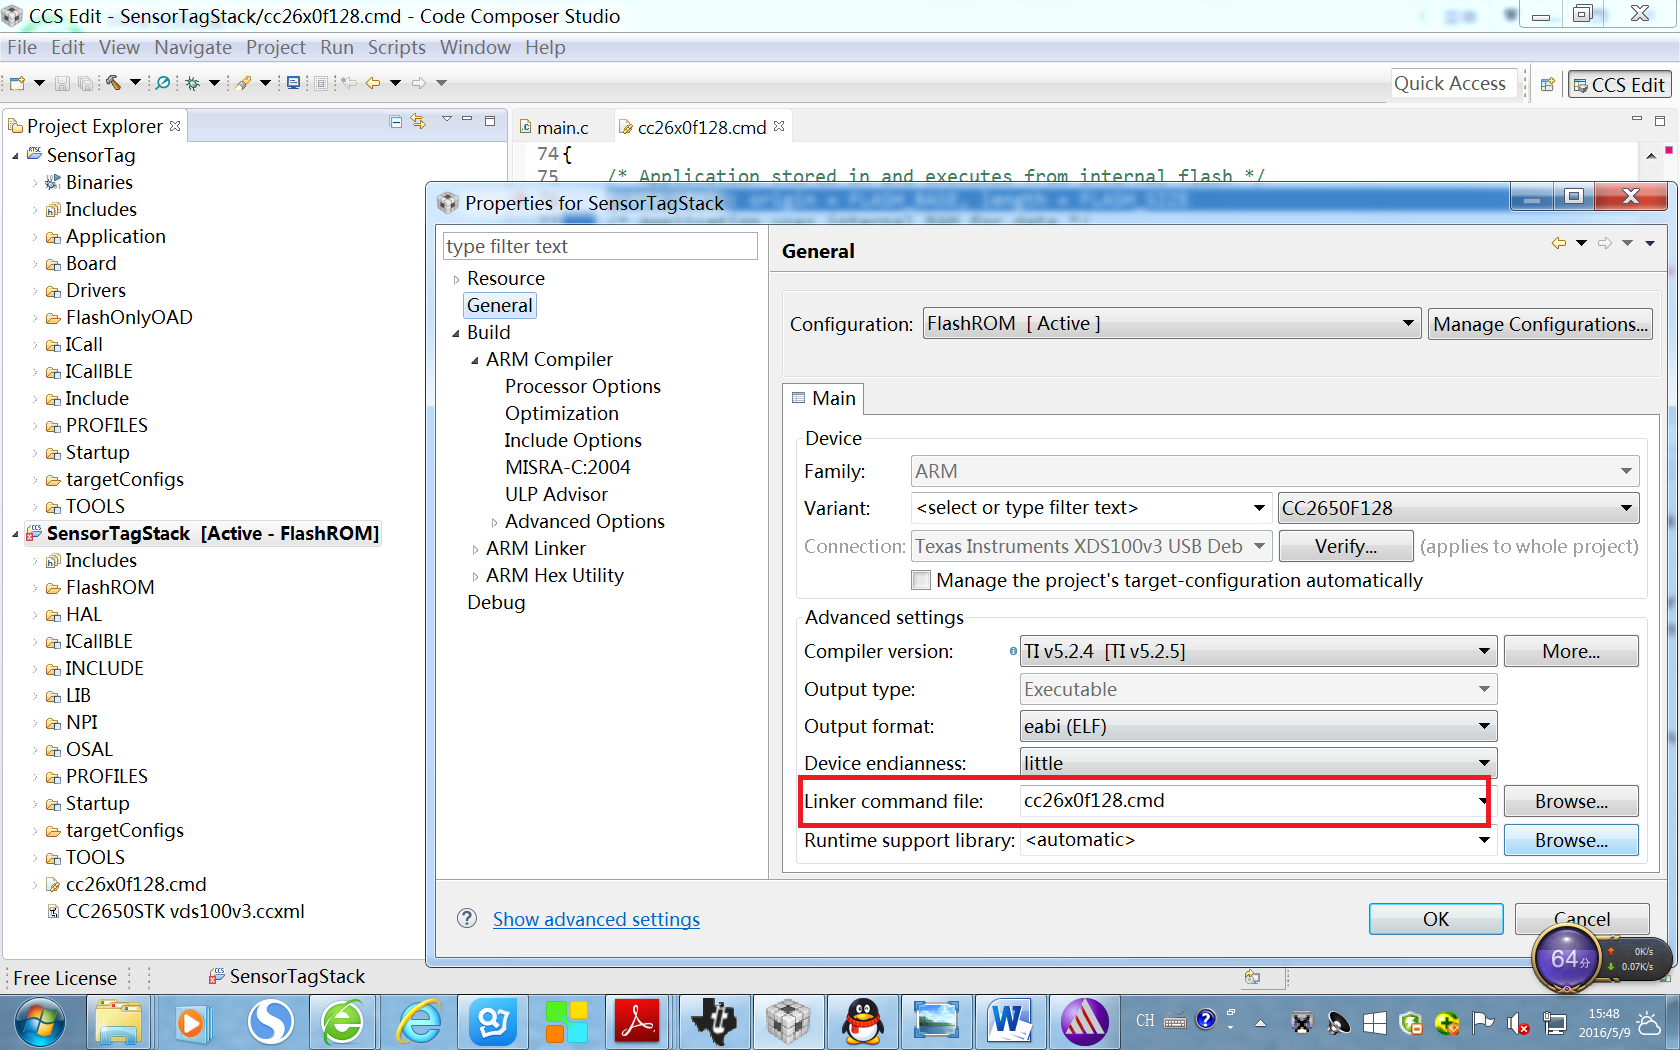Select ULP Advisor in properties tree

(556, 494)
